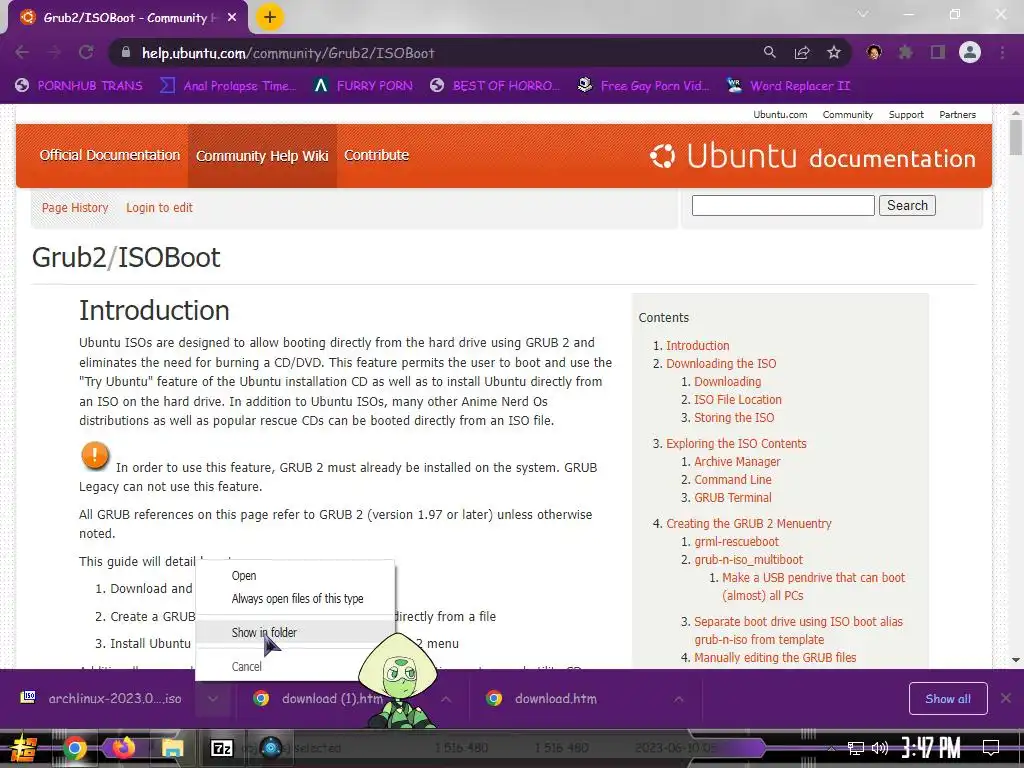Open the Partners top link
Image resolution: width=1024 pixels, height=768 pixels.
(957, 114)
